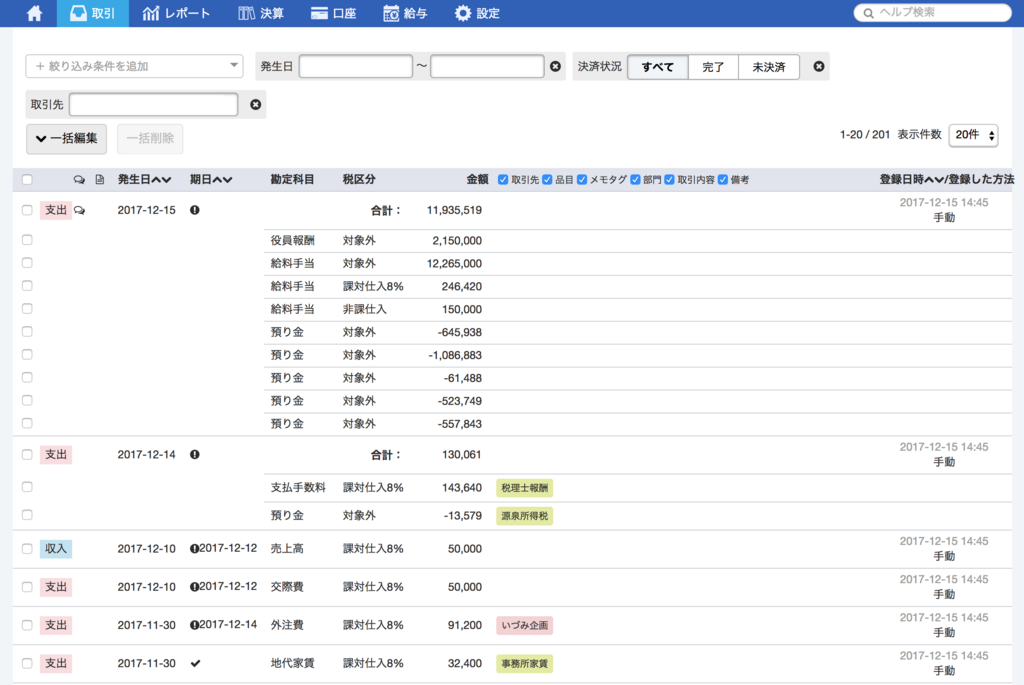Click the 非課仕入 tax category cell

pyautogui.click(x=364, y=310)
